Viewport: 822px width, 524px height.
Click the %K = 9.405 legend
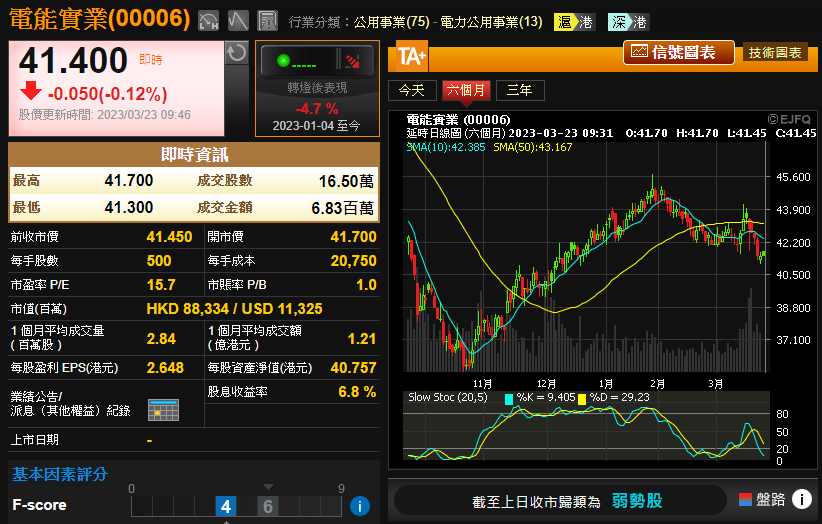click(540, 398)
